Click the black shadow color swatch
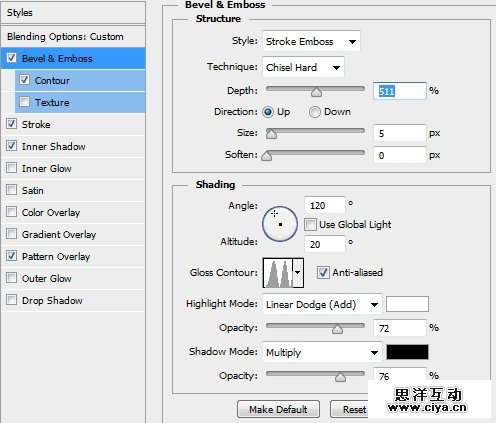This screenshot has height=423, width=496. coord(407,352)
